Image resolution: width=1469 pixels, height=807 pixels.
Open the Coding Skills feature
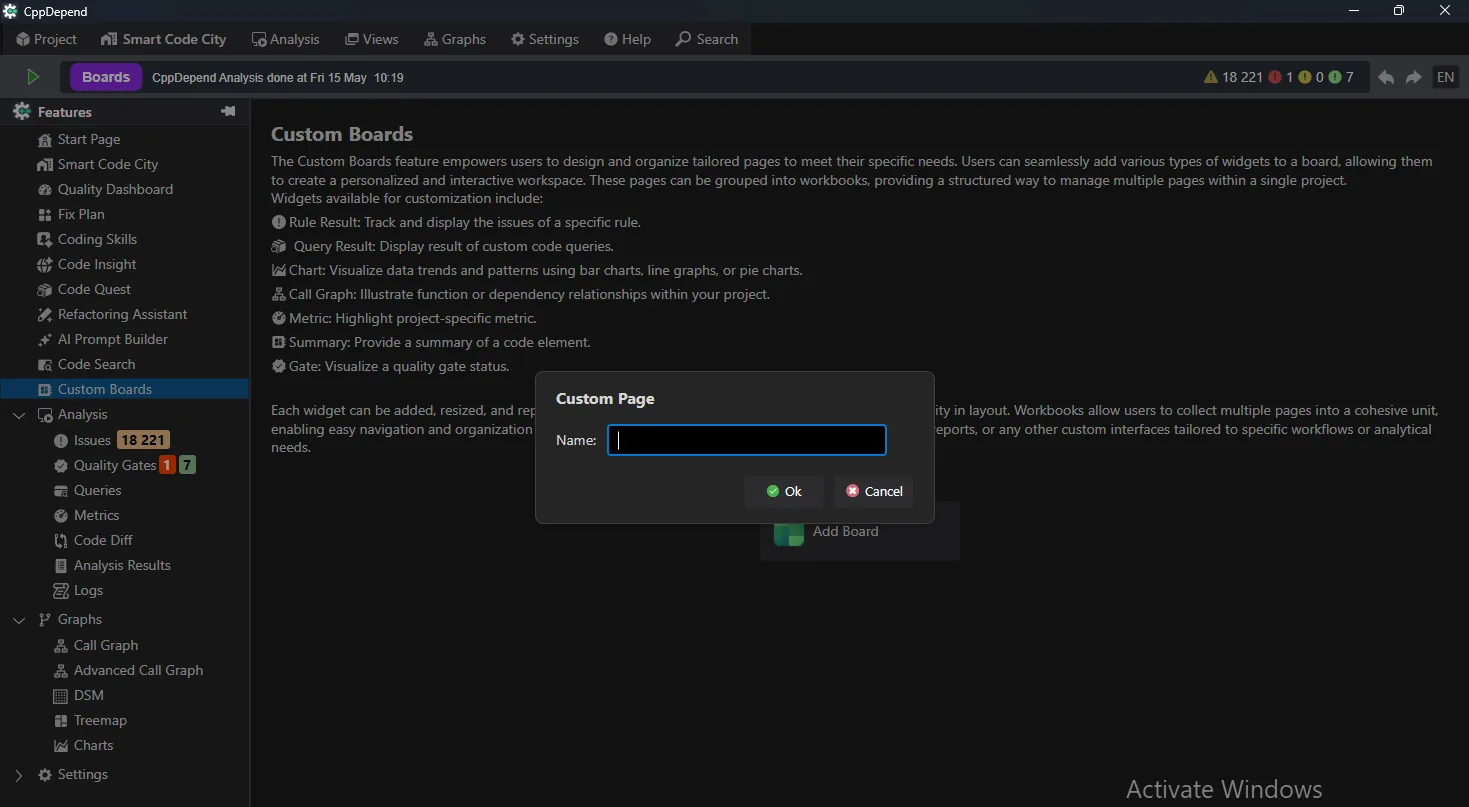coord(87,239)
